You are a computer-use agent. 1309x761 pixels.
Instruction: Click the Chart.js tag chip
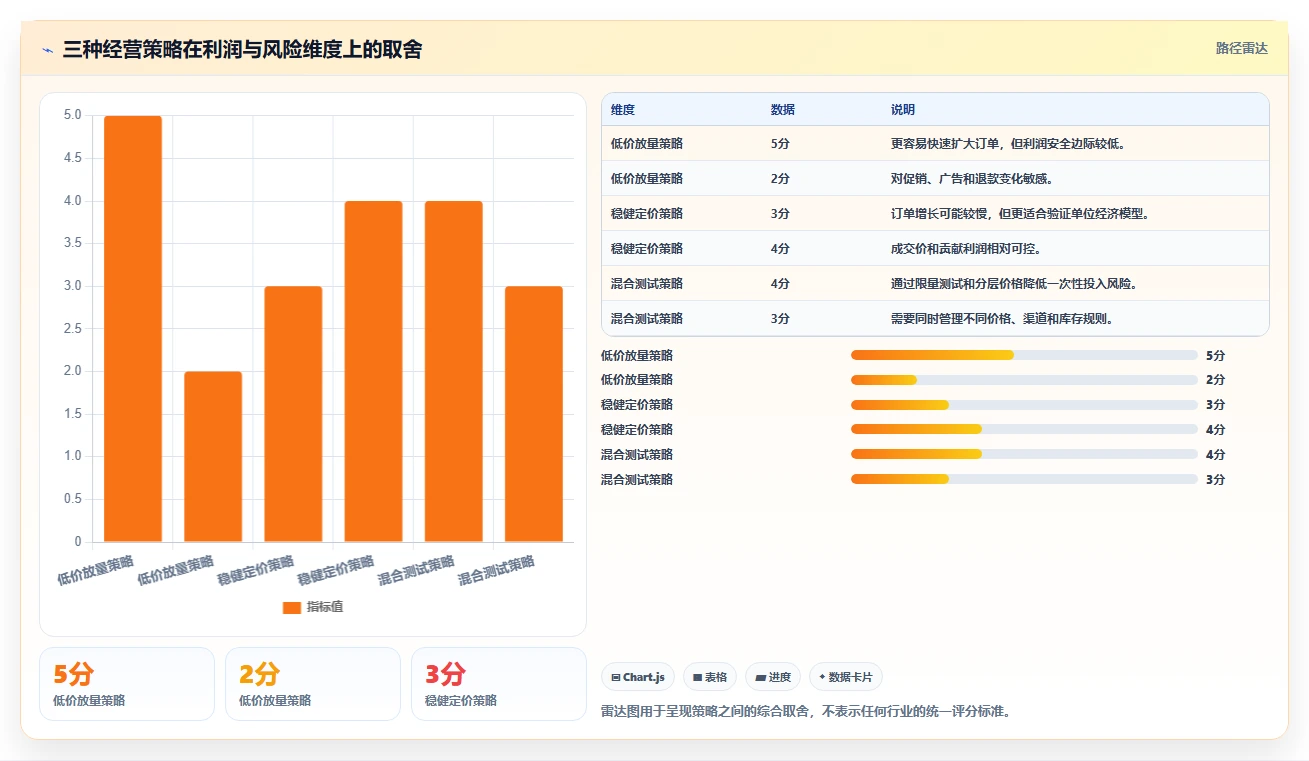coord(638,677)
